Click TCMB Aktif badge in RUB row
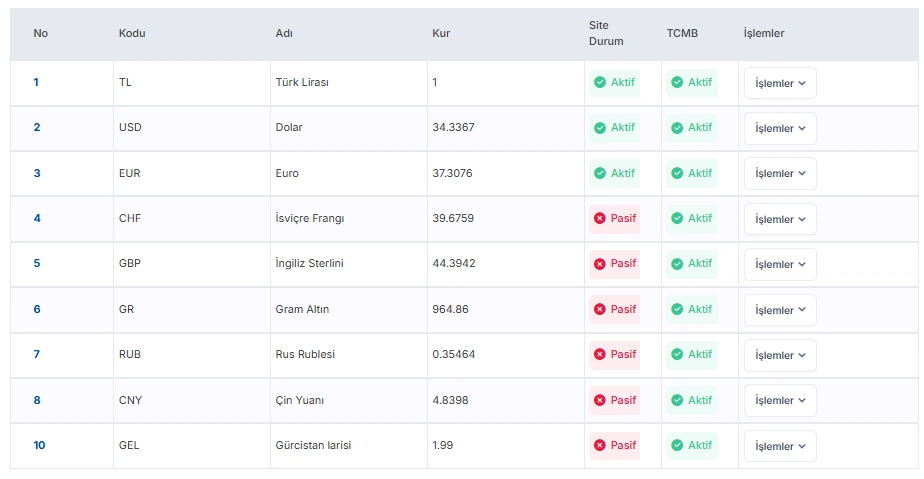 (x=692, y=354)
